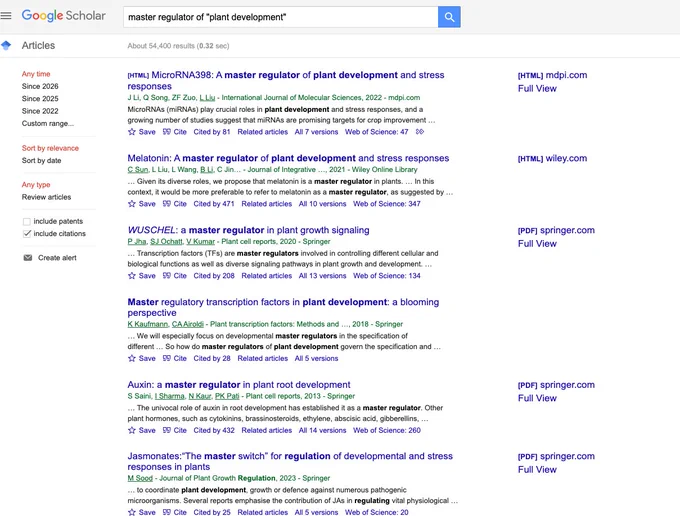Click Create alert envelope icon
The image size is (680, 516).
28,258
